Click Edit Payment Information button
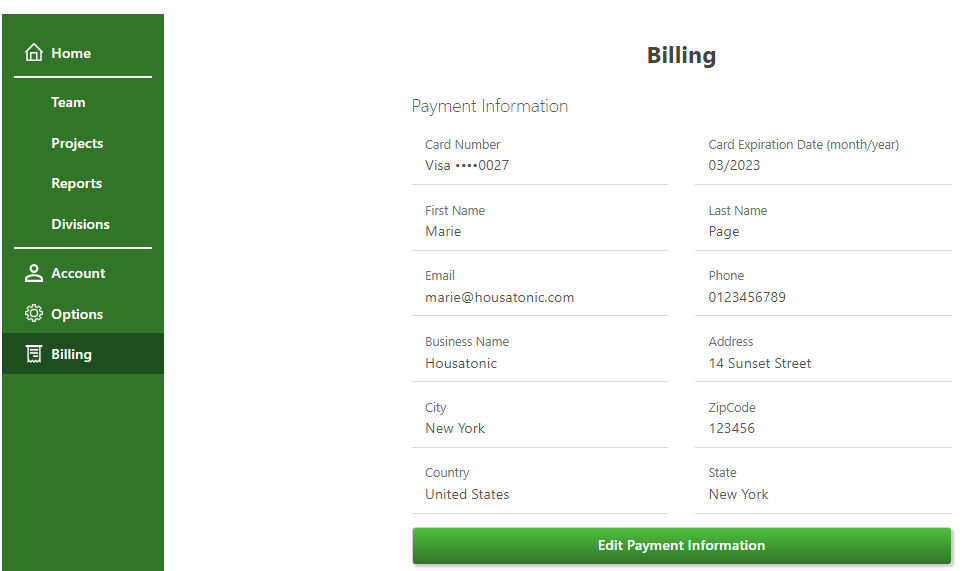The width and height of the screenshot is (970, 571). point(681,545)
